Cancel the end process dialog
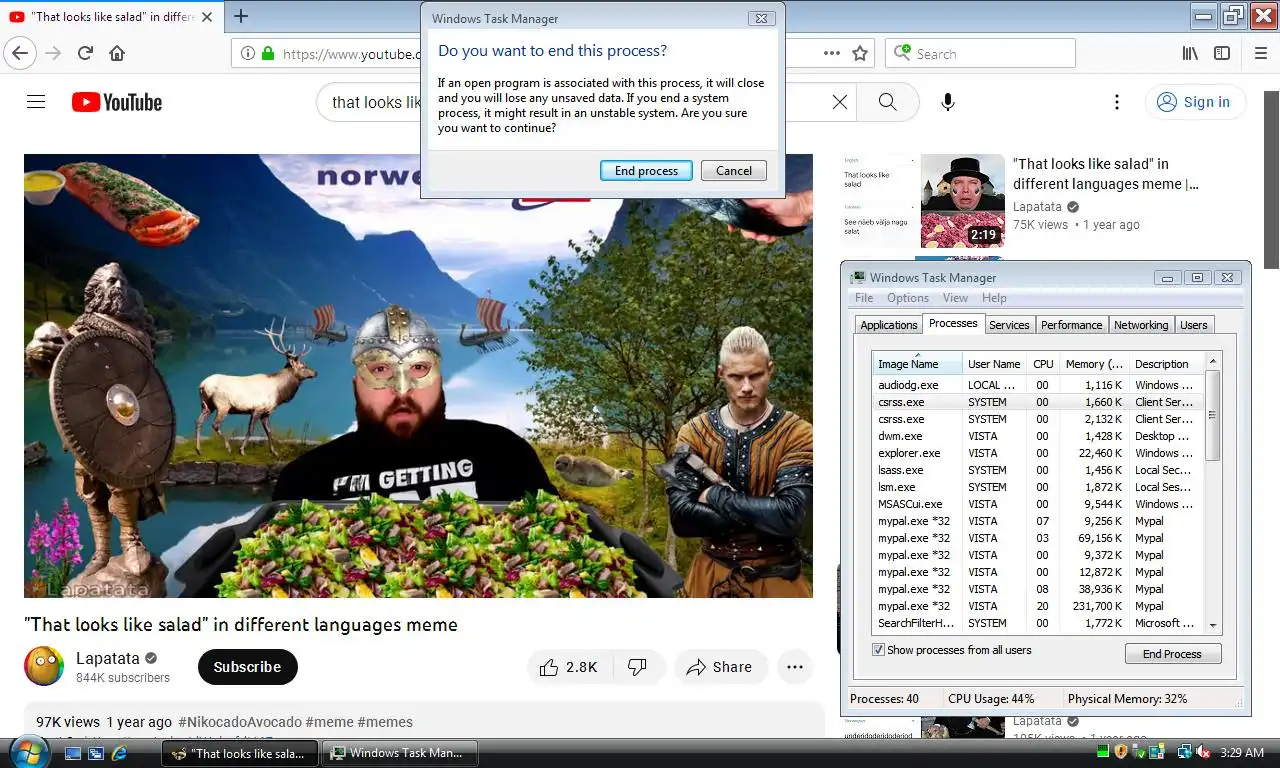Viewport: 1280px width, 768px height. [734, 171]
